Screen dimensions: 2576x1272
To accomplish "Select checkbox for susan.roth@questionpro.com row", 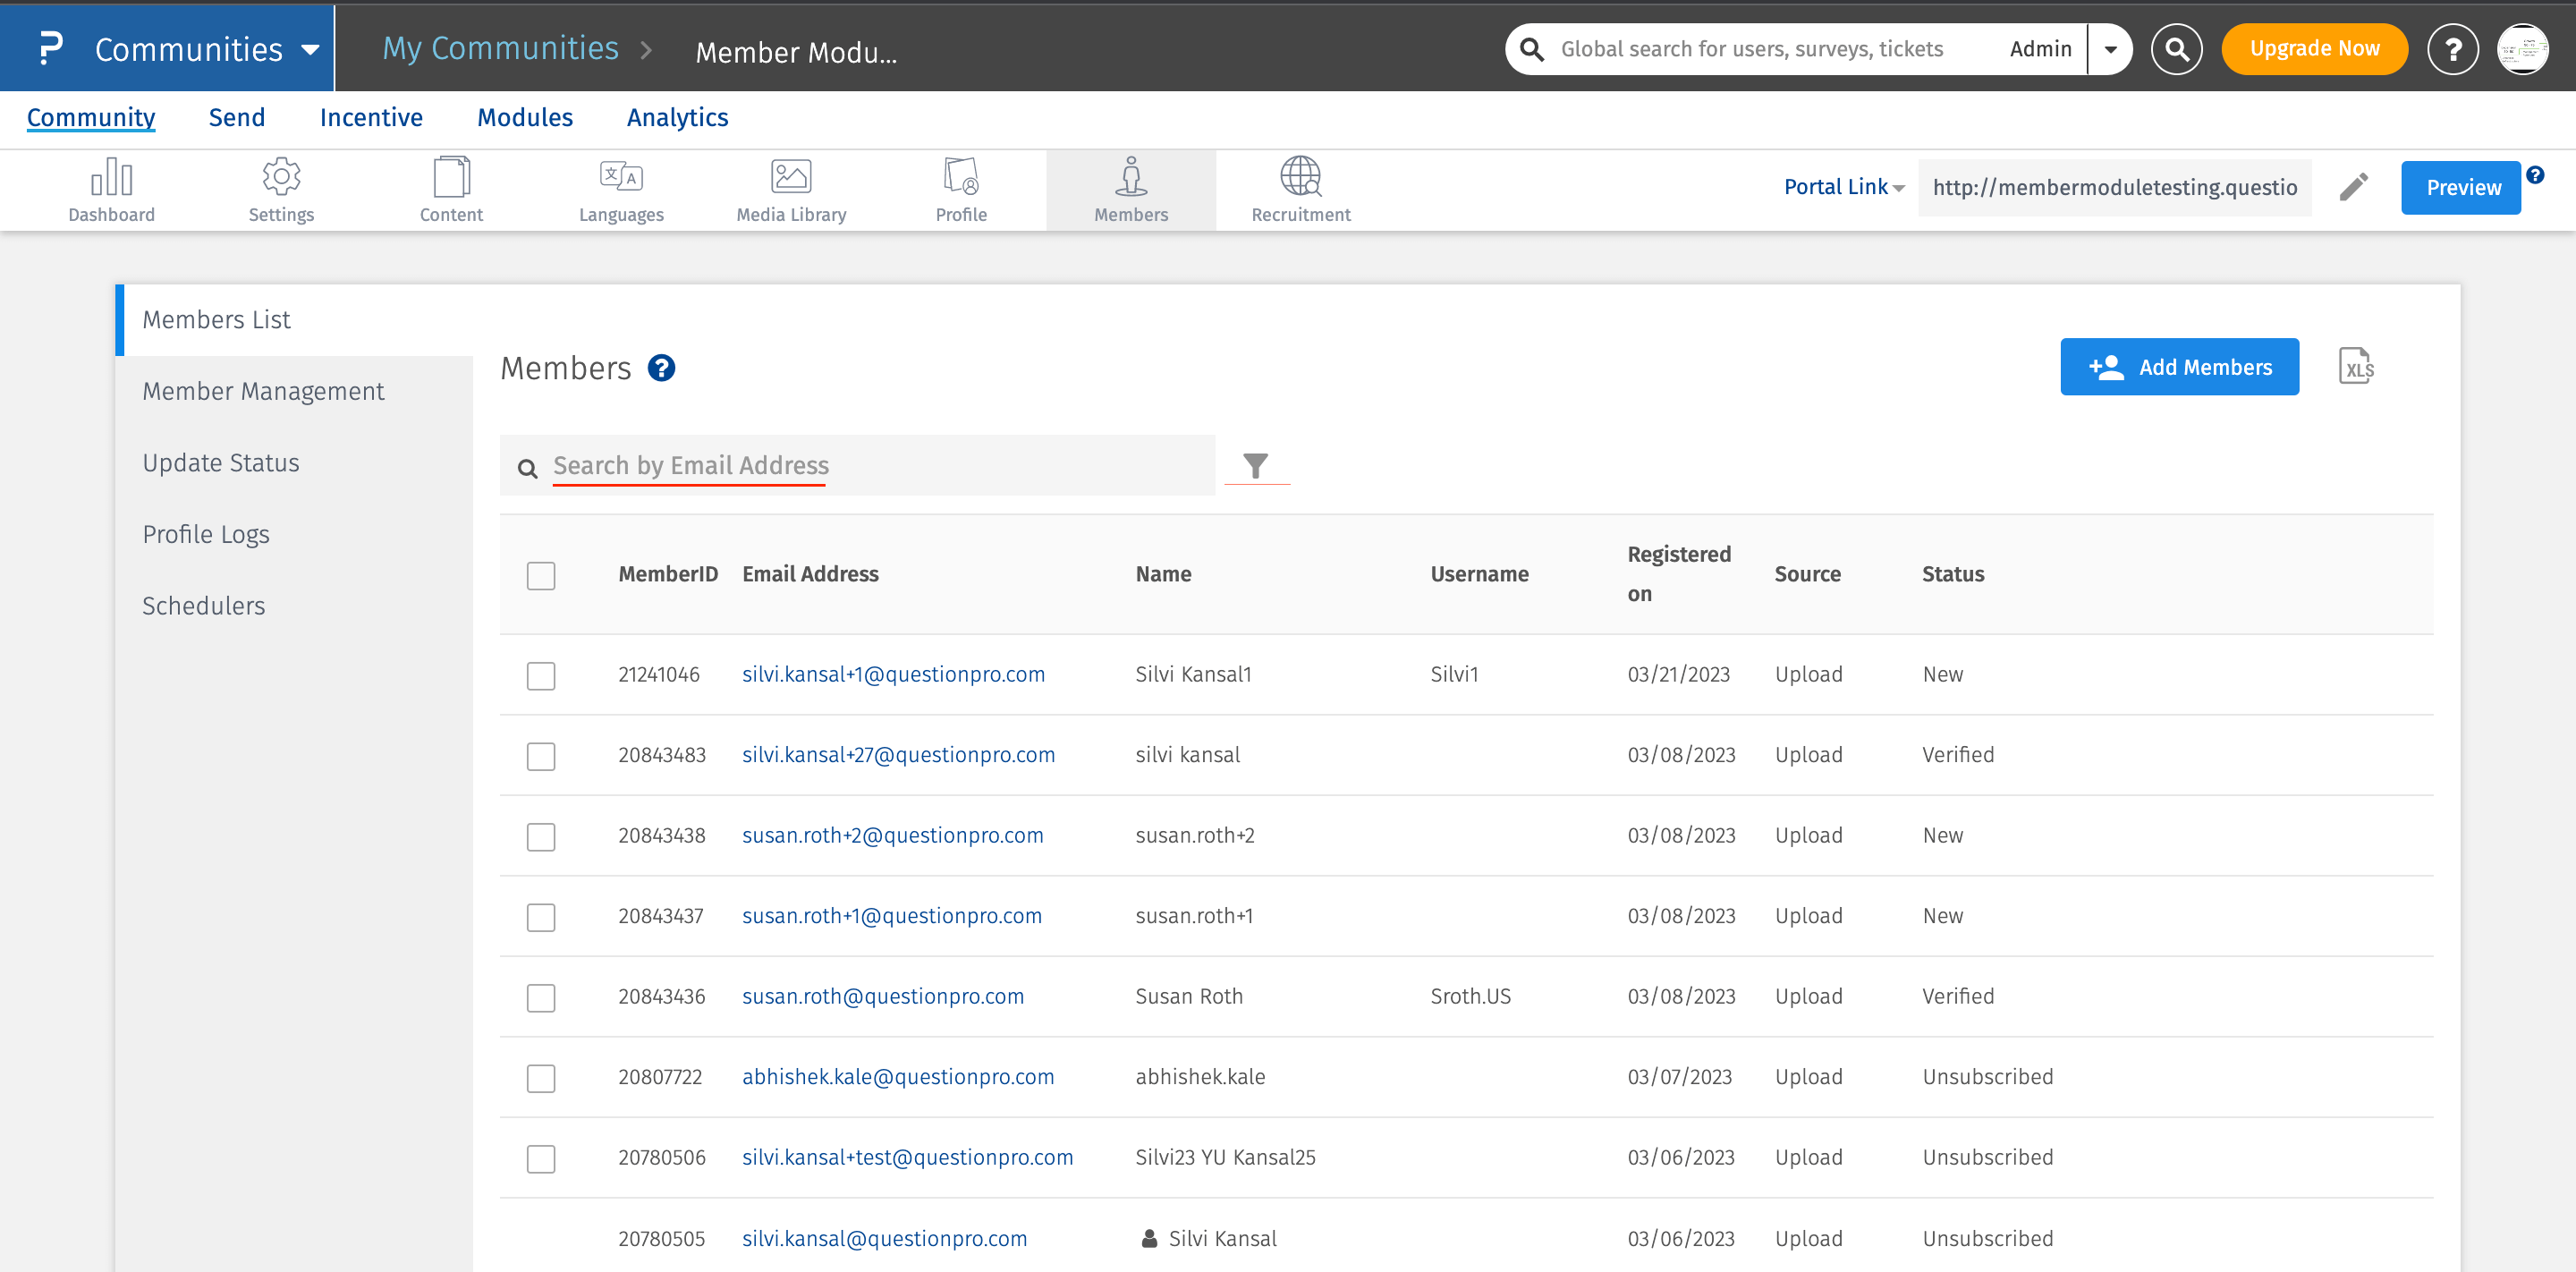I will pyautogui.click(x=541, y=997).
